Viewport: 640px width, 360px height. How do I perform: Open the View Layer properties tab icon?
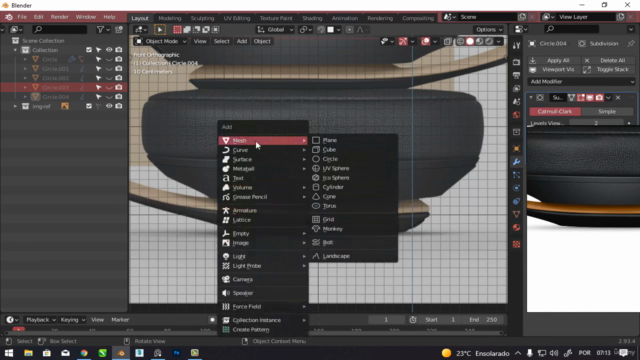click(x=516, y=88)
